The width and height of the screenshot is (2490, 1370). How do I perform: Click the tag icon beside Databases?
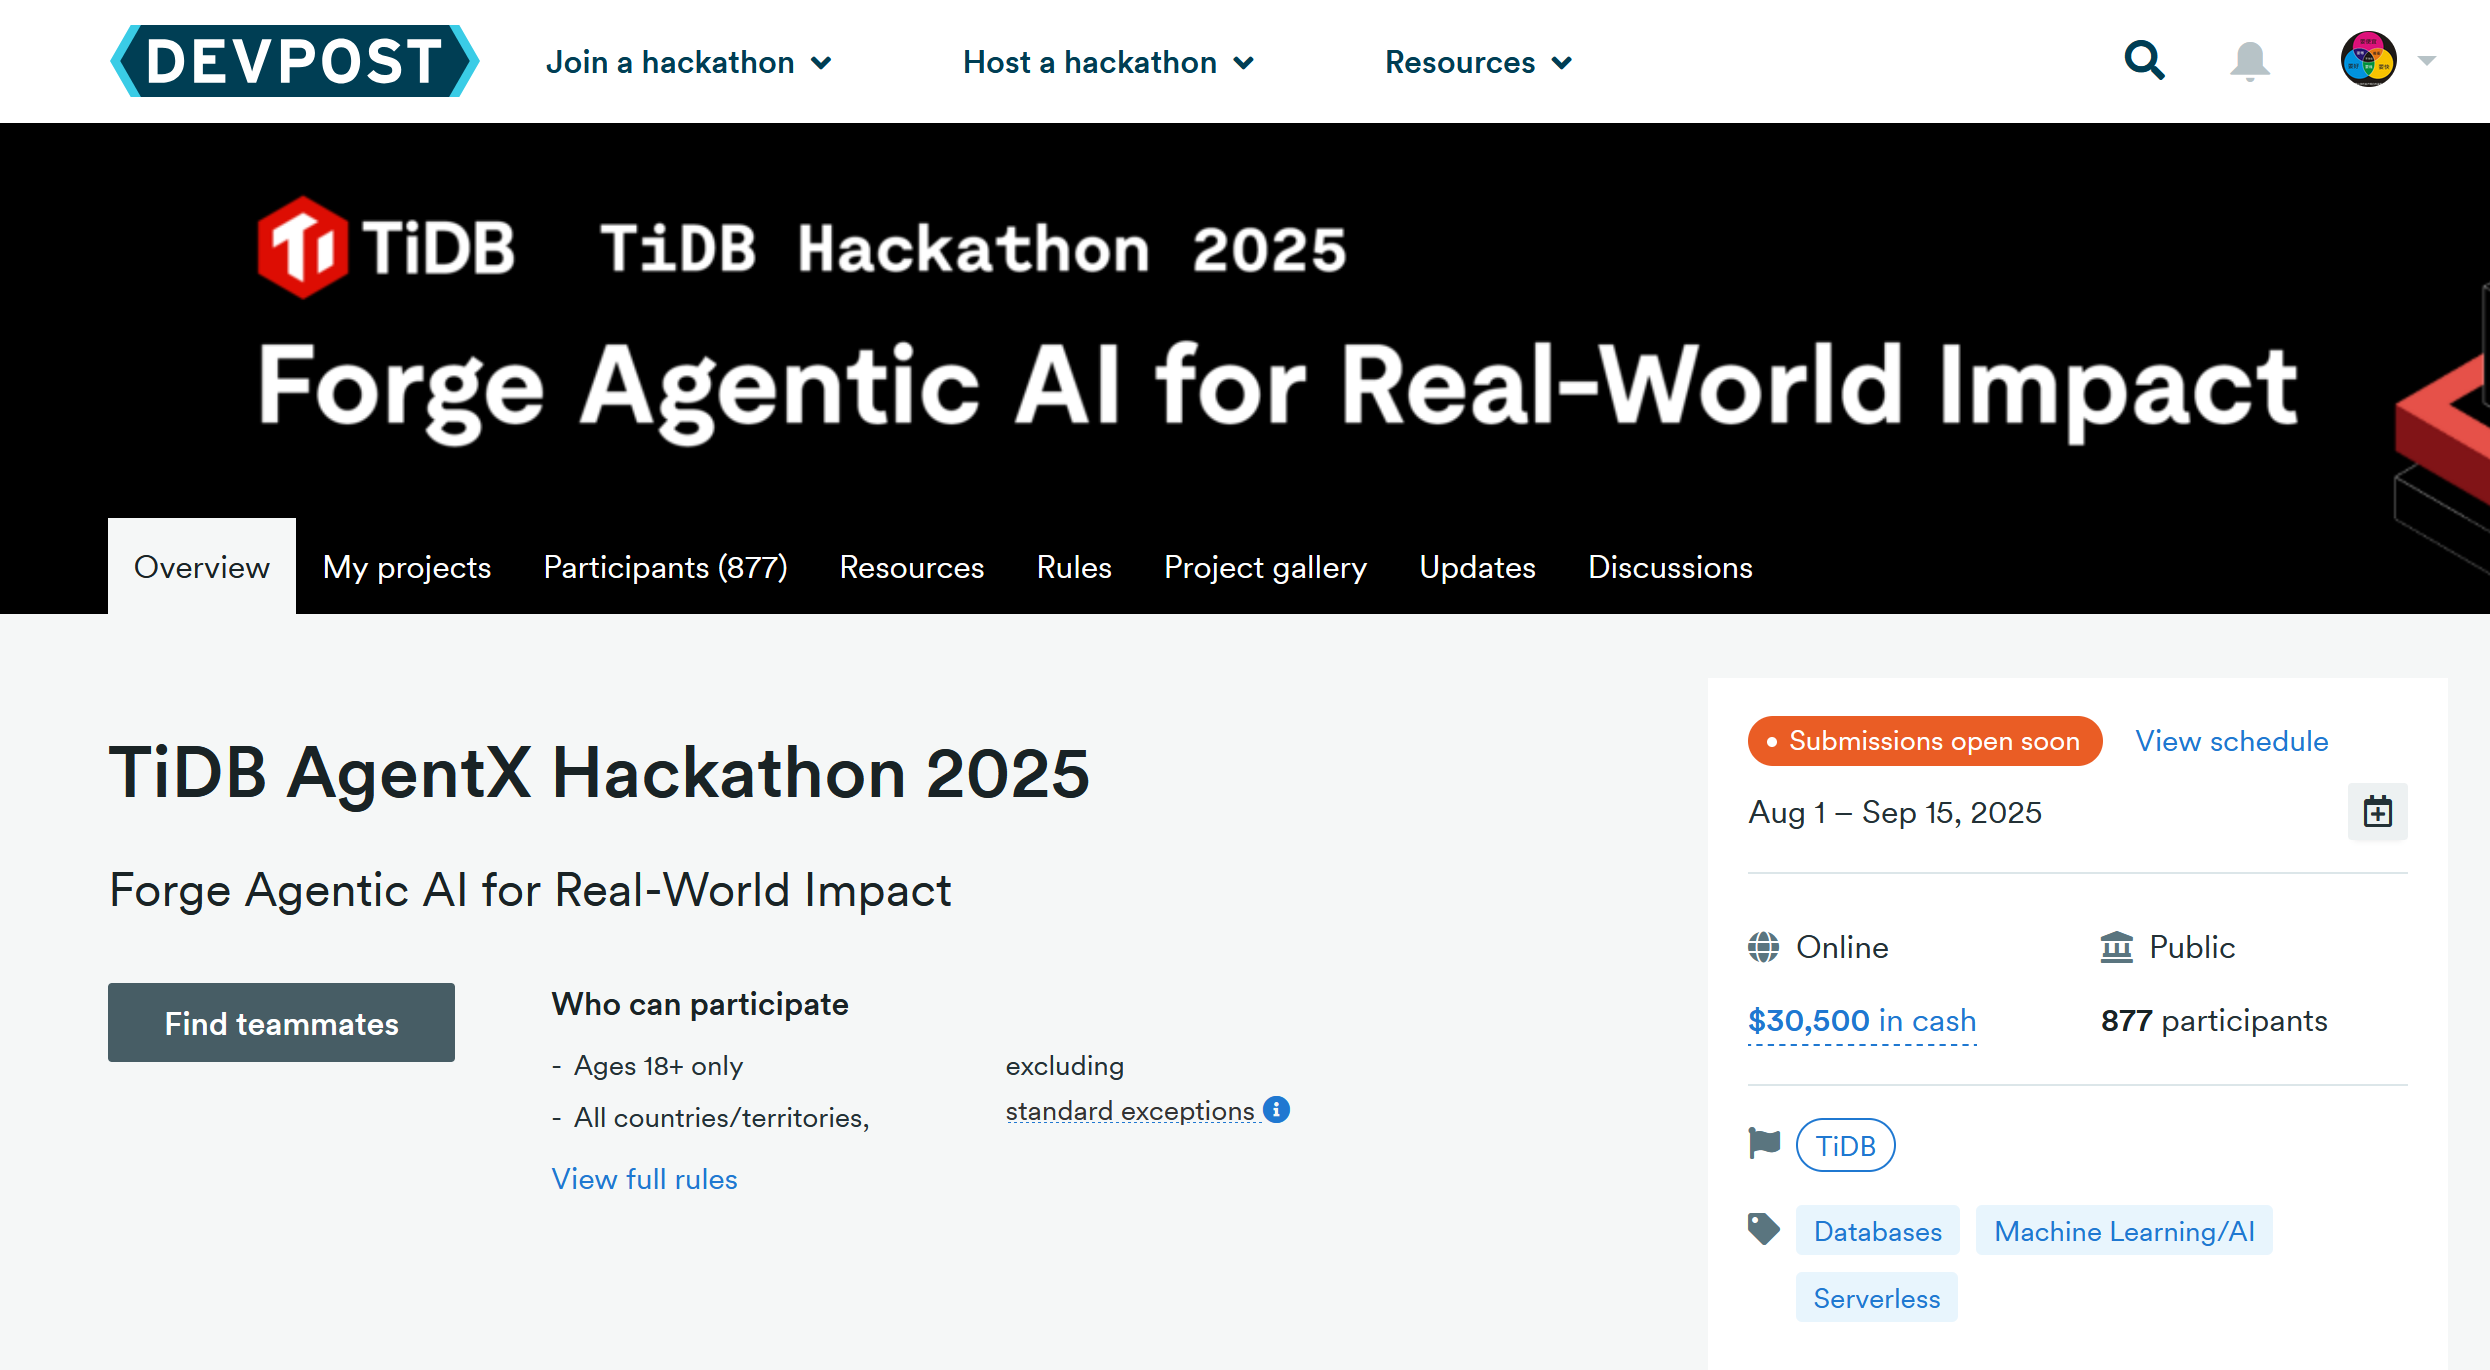(x=1764, y=1229)
